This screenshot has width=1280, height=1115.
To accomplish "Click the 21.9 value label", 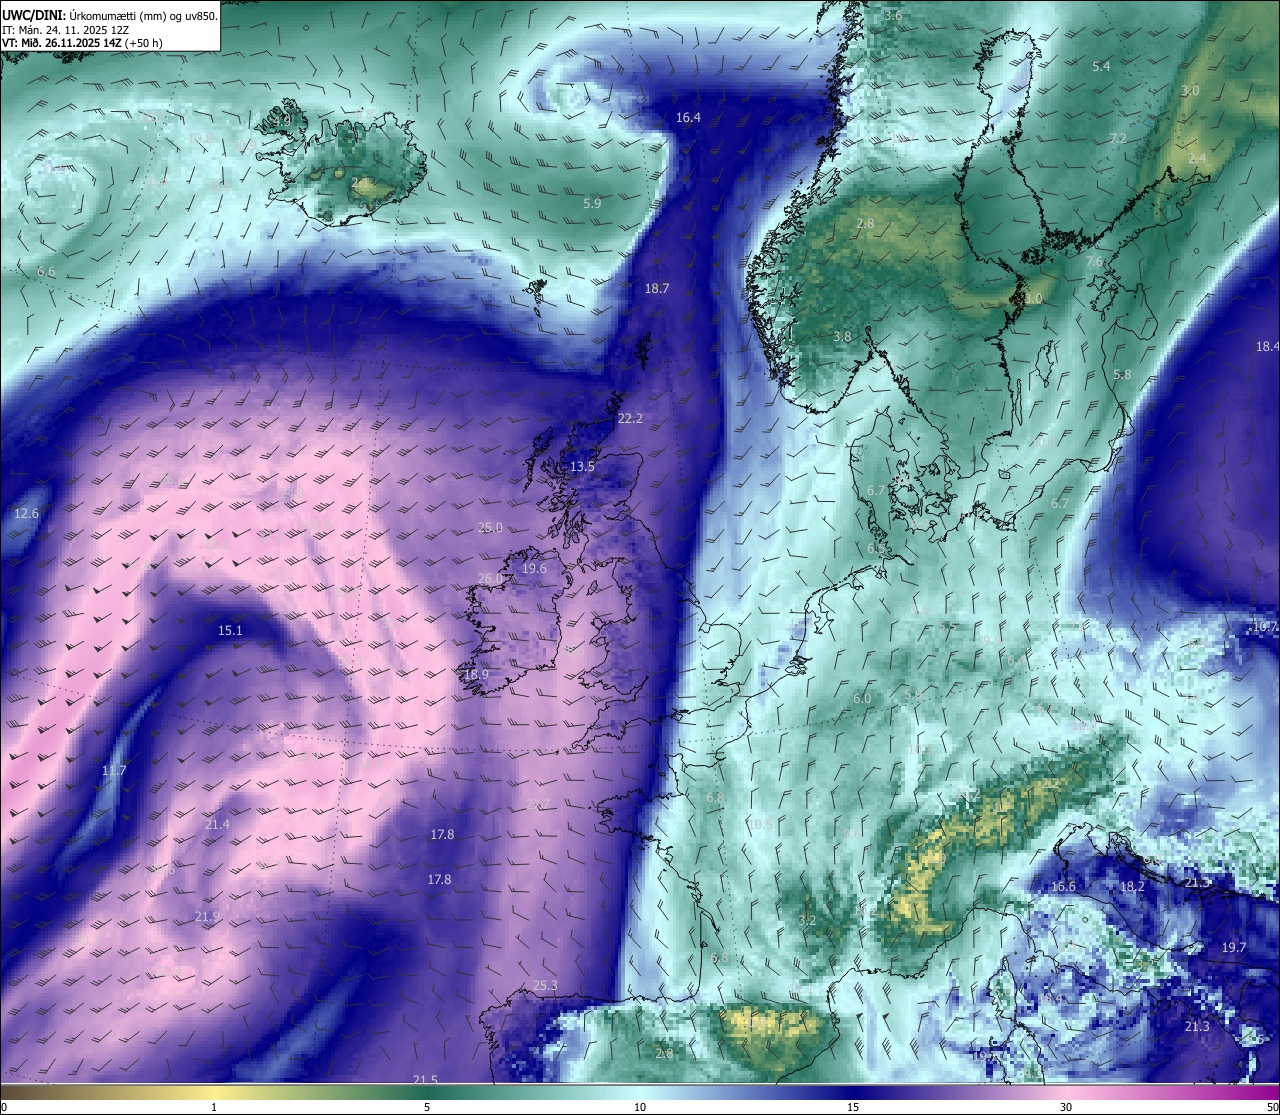I will pos(207,916).
